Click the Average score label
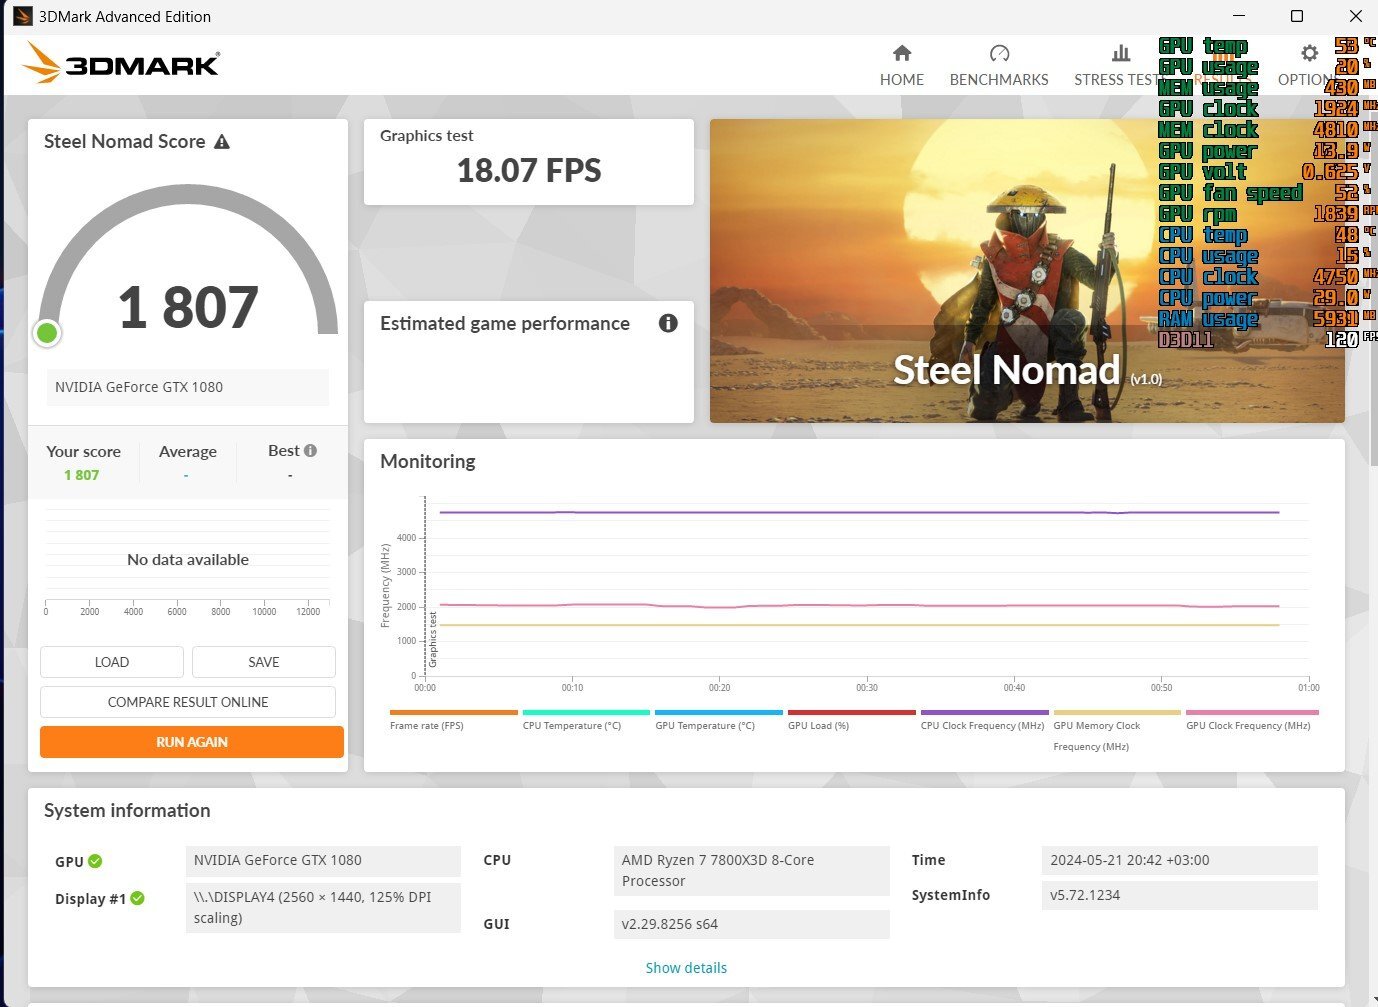 click(x=188, y=452)
